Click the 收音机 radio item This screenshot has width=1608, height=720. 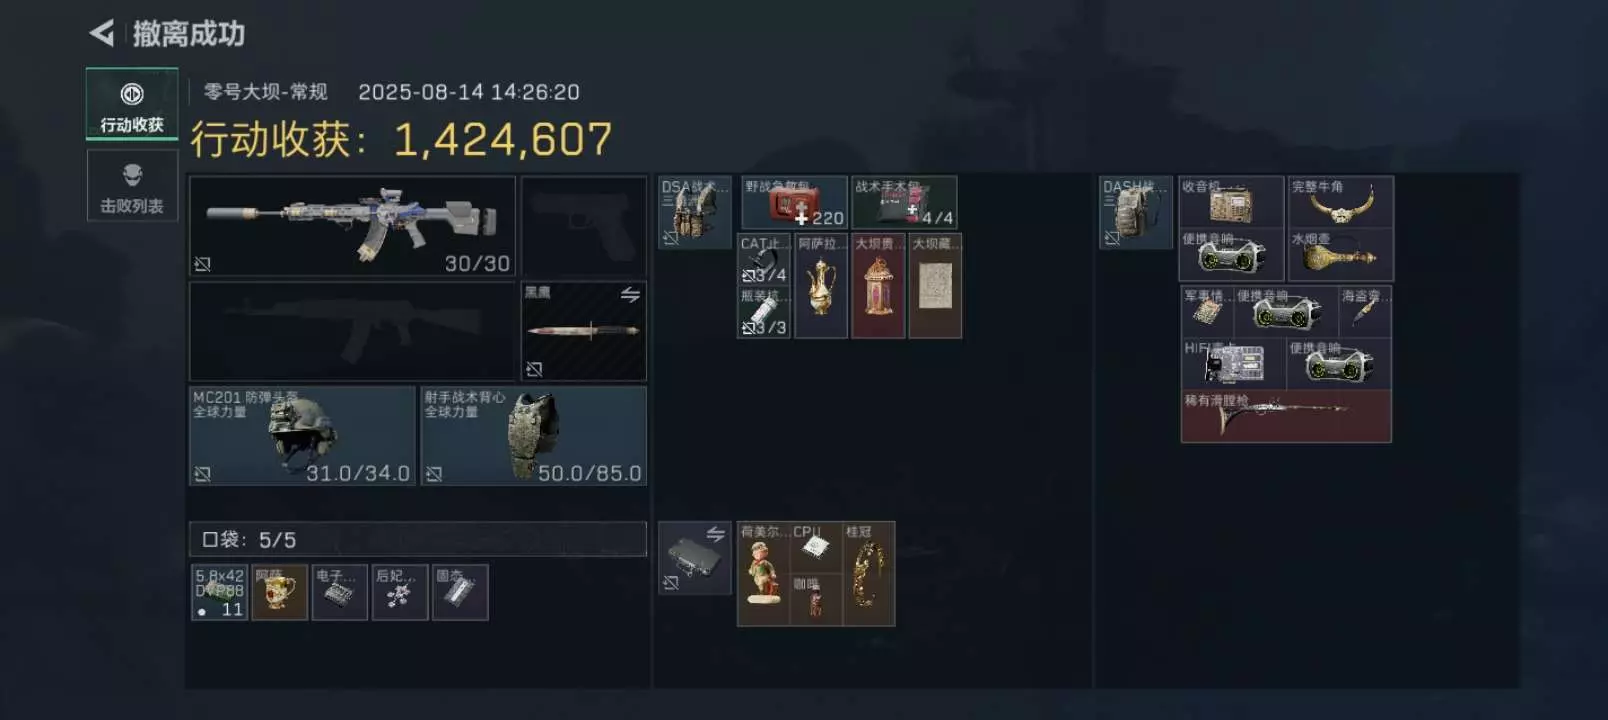point(1231,203)
